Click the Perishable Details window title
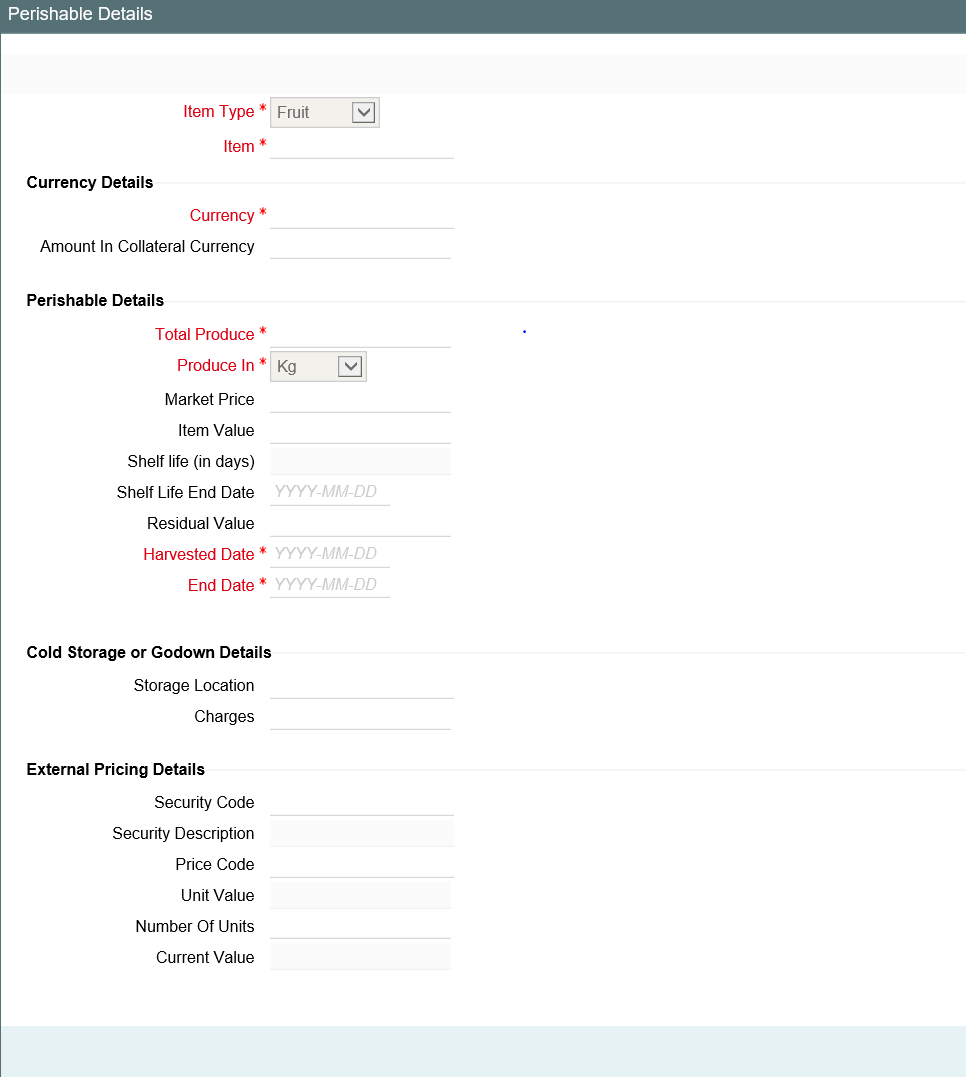Image resolution: width=966 pixels, height=1086 pixels. click(x=80, y=14)
